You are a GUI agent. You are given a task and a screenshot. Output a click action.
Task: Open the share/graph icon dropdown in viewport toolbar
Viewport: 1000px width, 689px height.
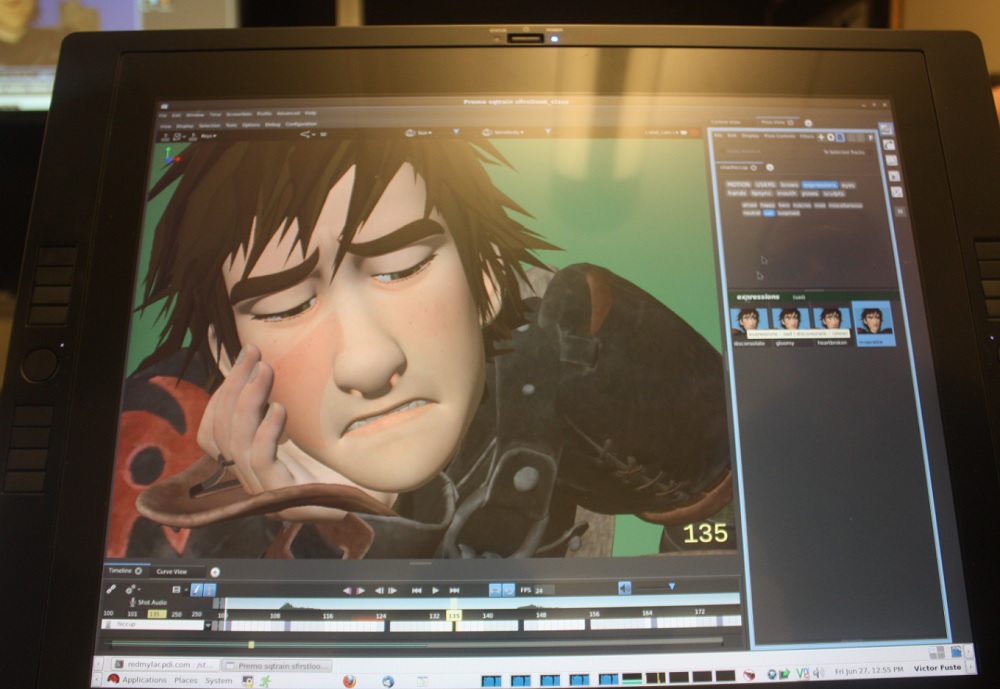coord(308,135)
